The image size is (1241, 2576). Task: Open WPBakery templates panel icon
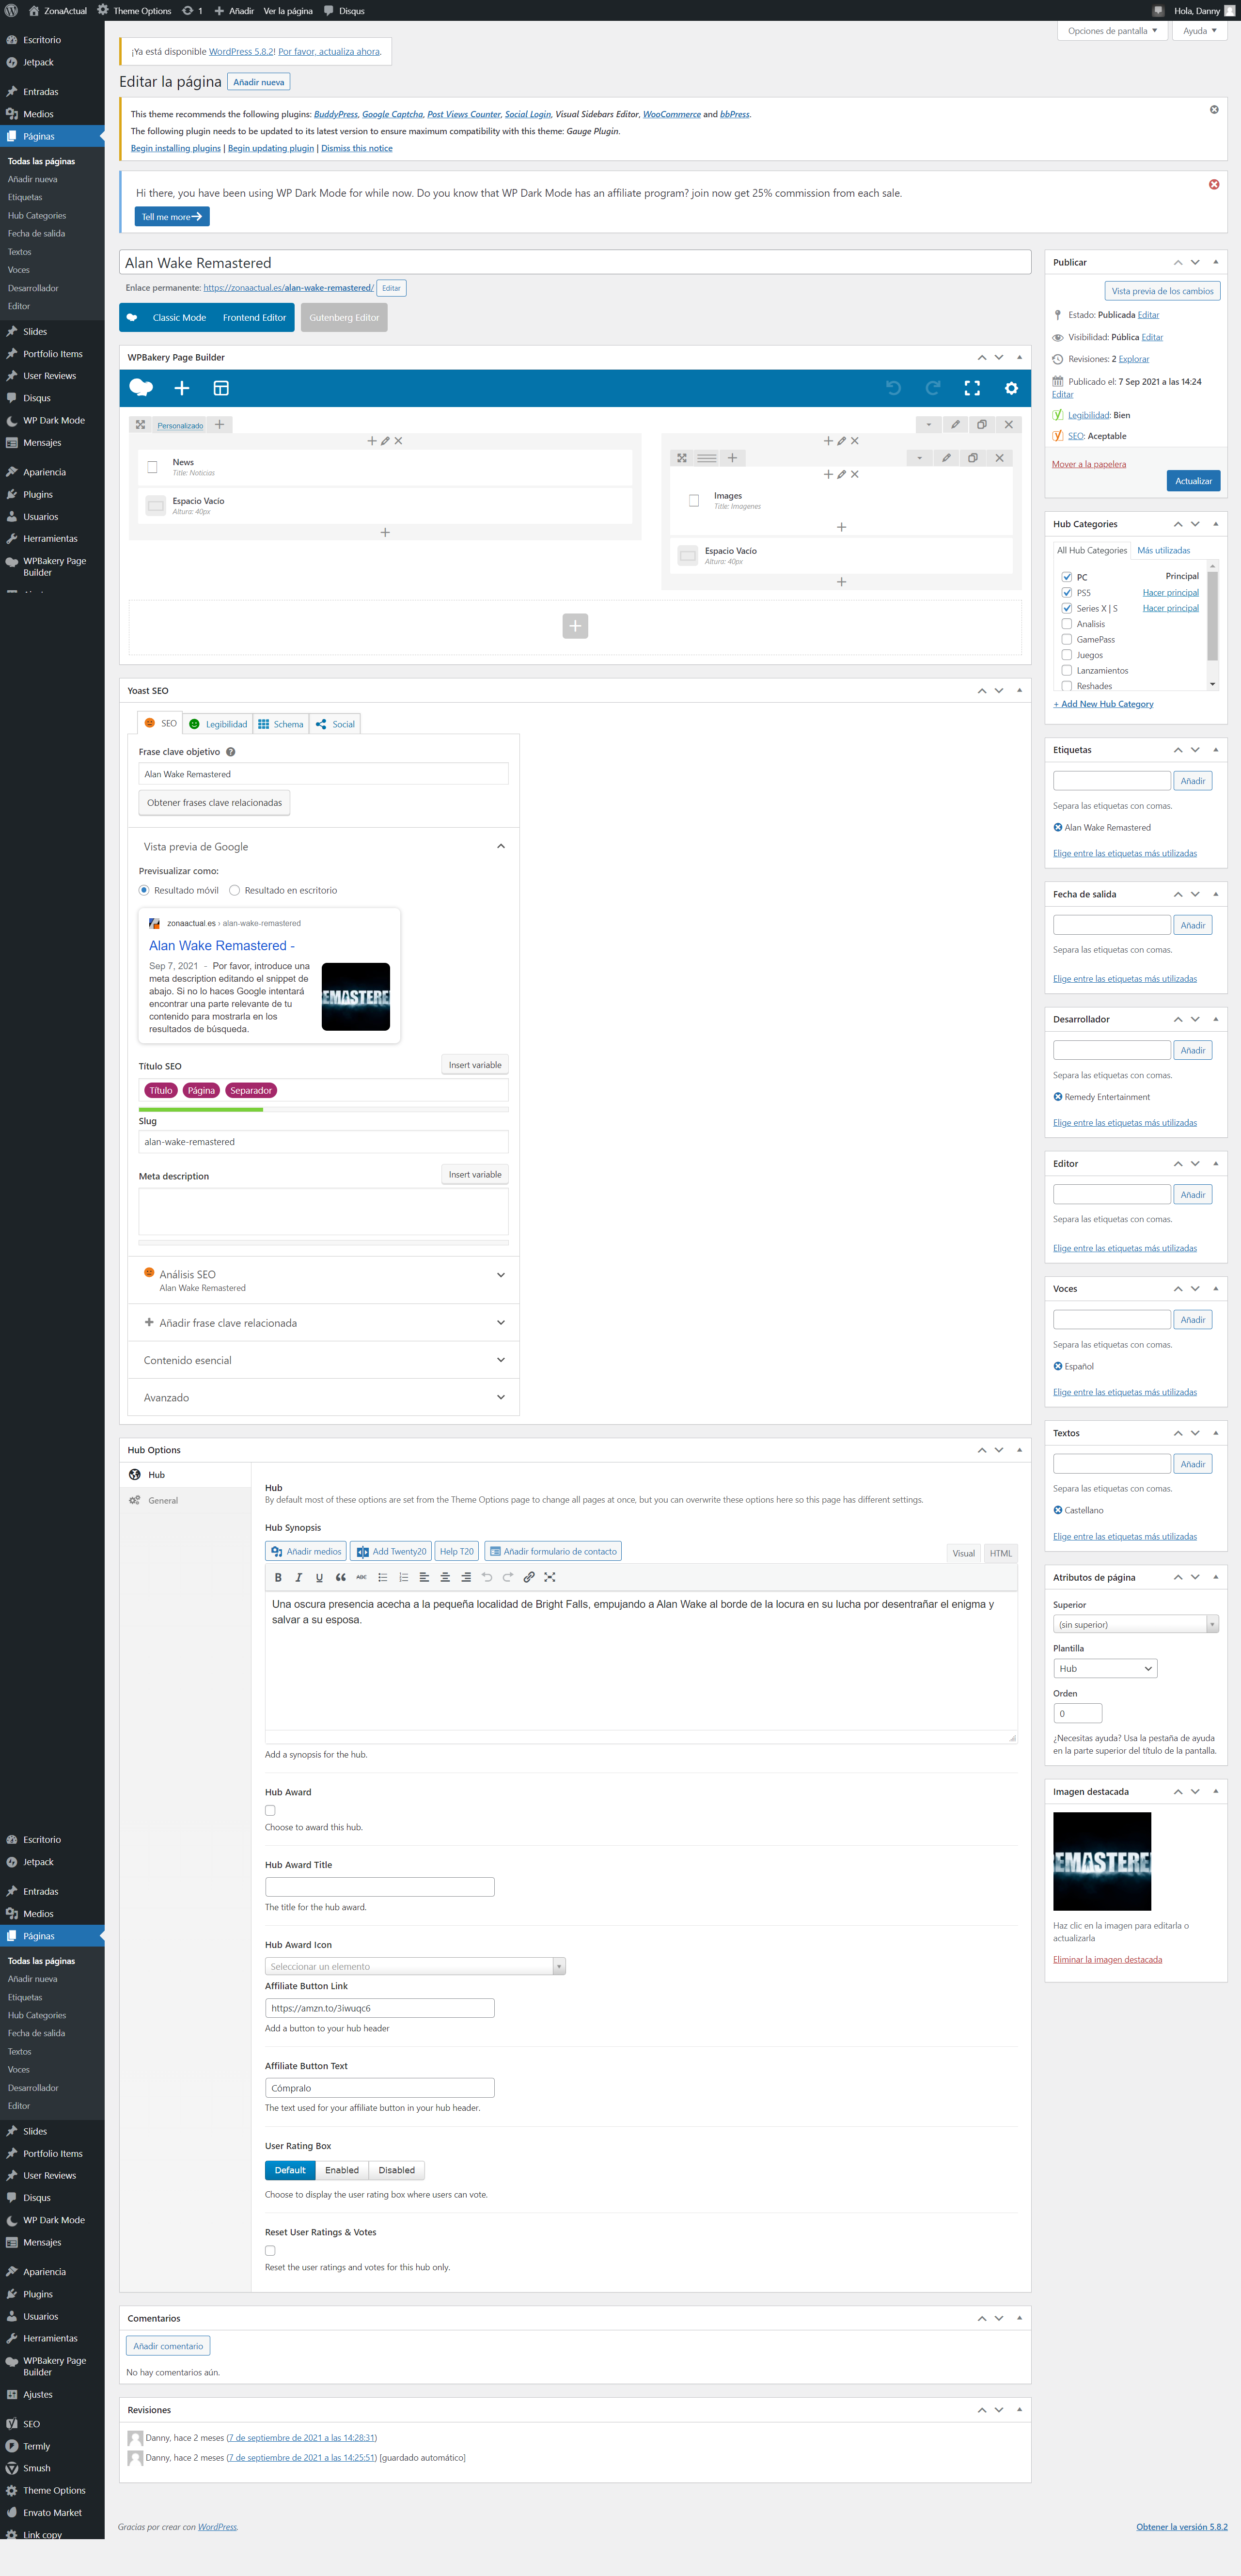pos(221,388)
